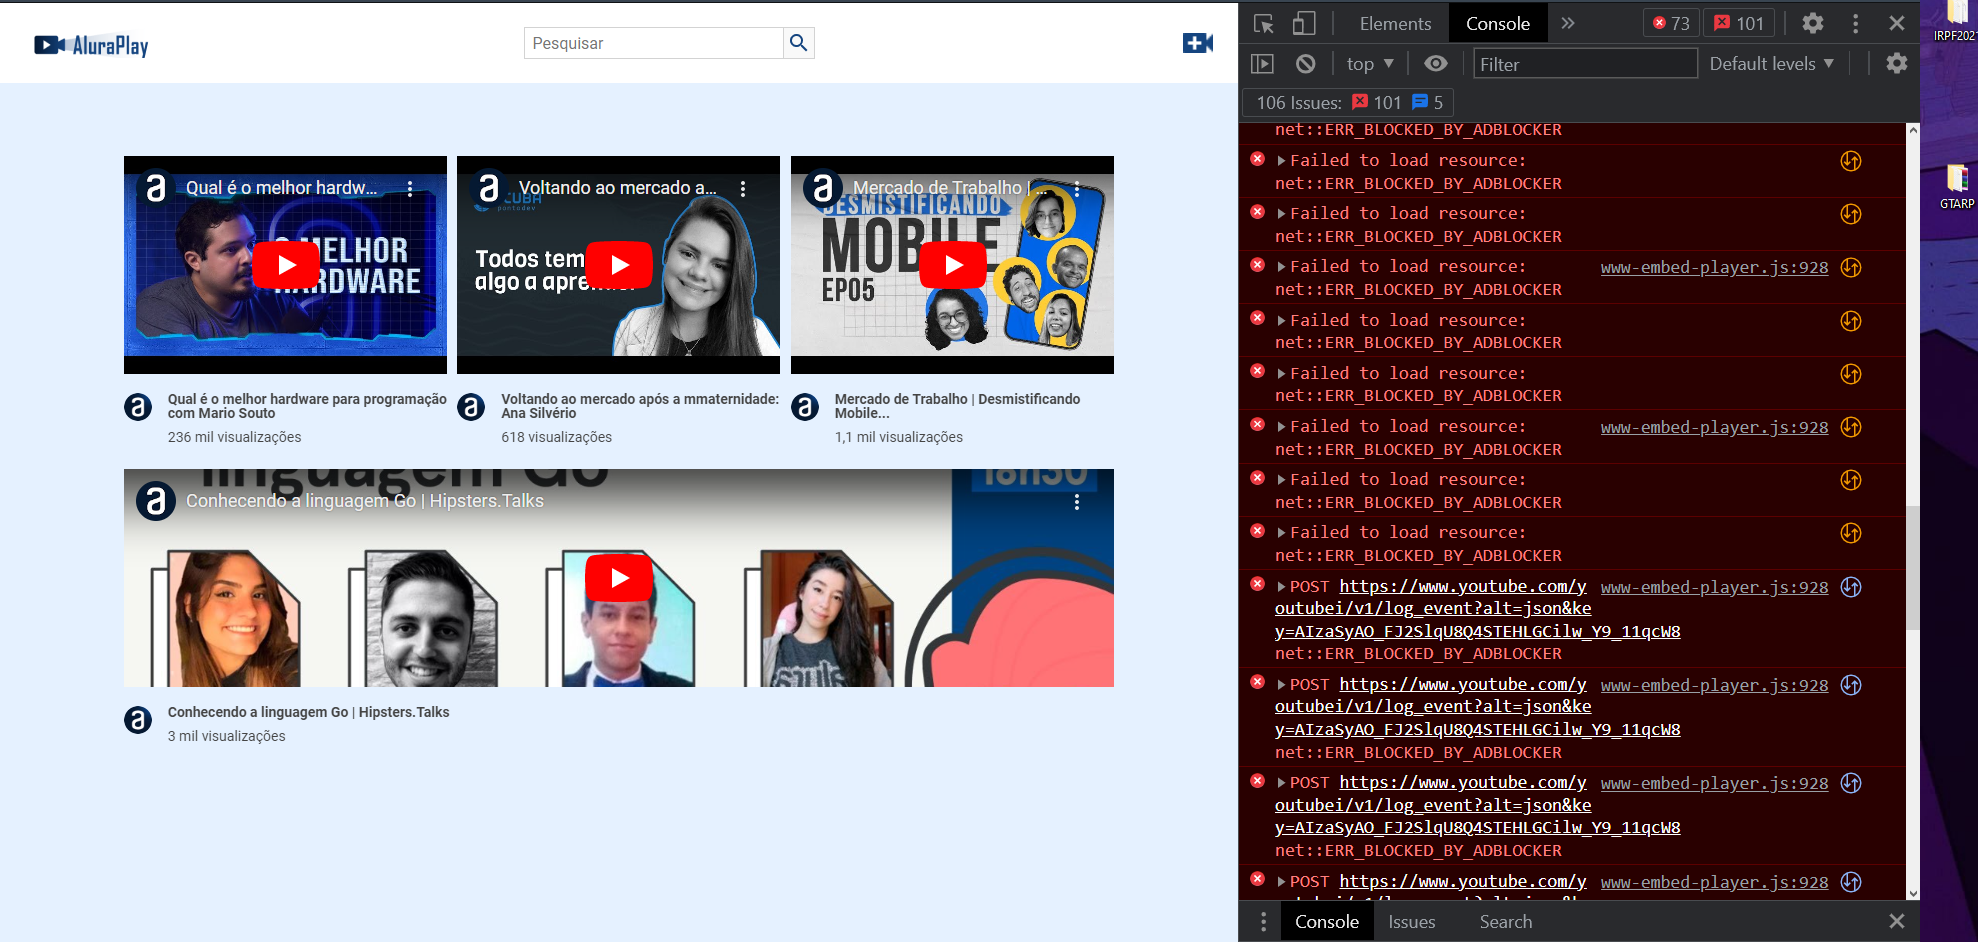Click the channel icon beside 'Conhecendo a linguagem Go | Hipsters.Talks' caption

coord(138,720)
